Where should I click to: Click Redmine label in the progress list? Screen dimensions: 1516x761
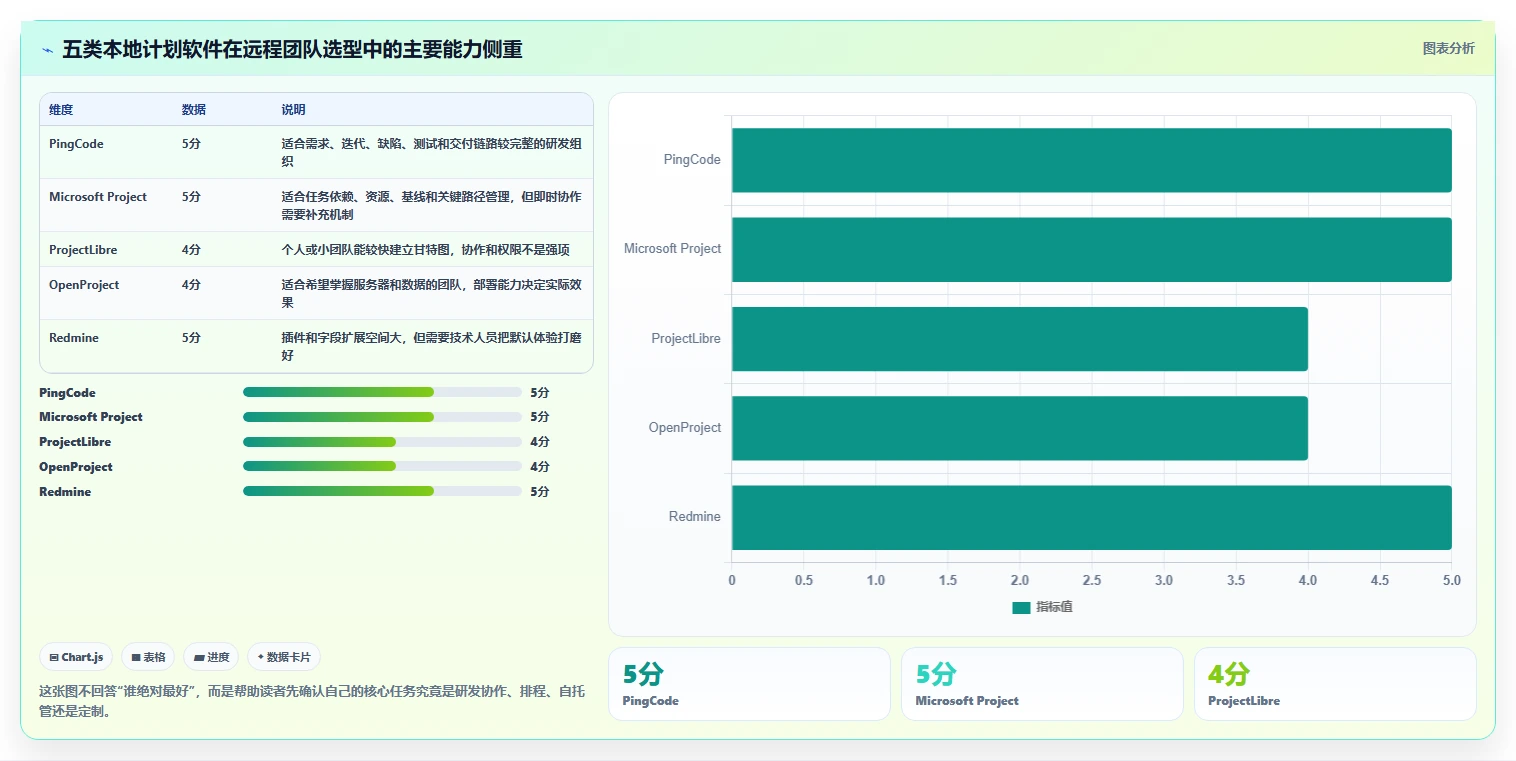pyautogui.click(x=65, y=492)
